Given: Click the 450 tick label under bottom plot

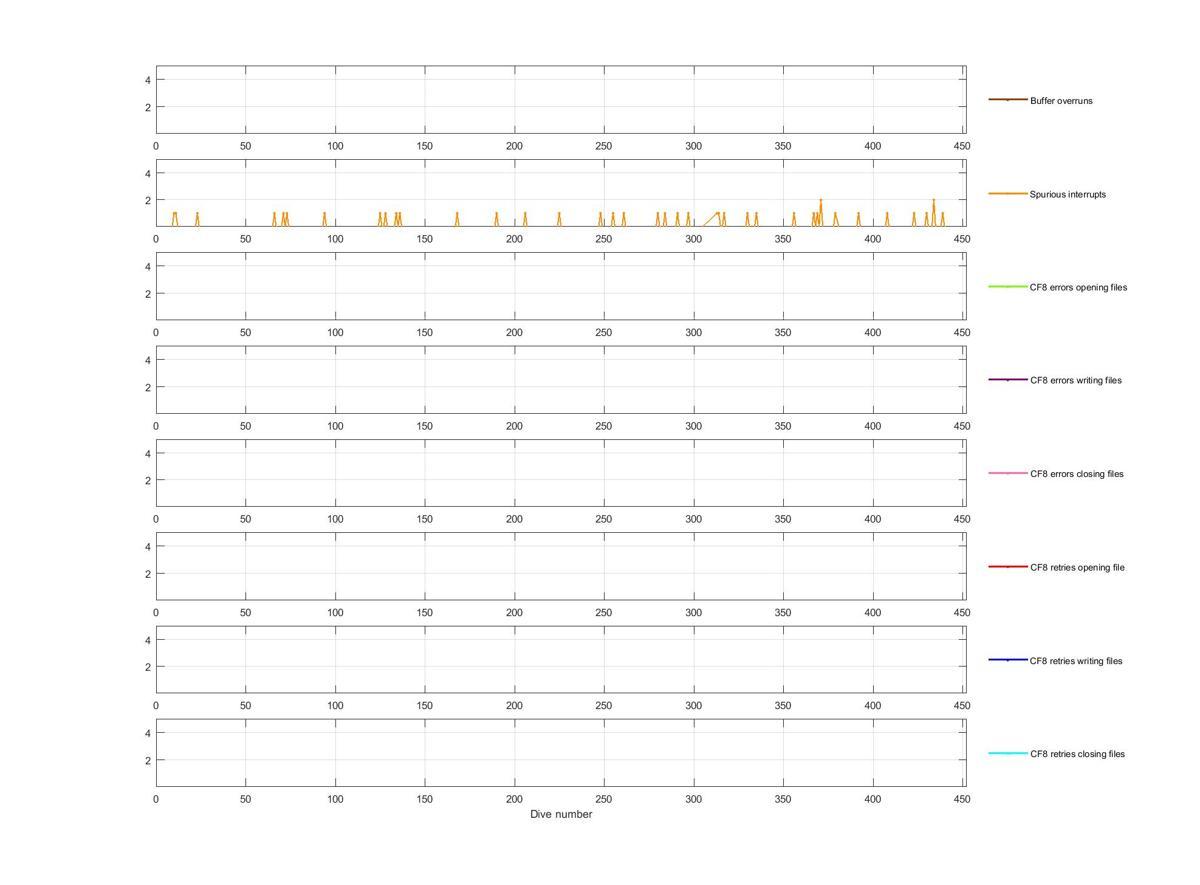Looking at the screenshot, I should [x=962, y=799].
